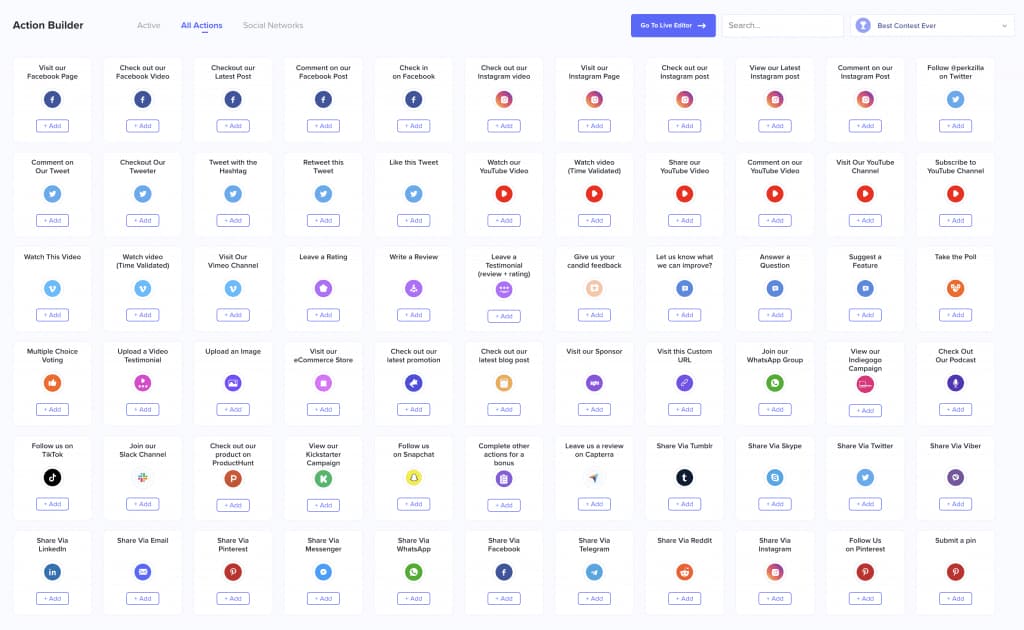Add the Comment on our Instagram Post action

(865, 126)
